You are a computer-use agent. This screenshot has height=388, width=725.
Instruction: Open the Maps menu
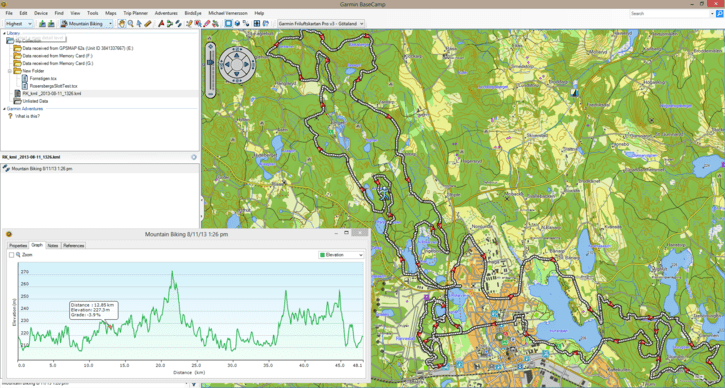coord(111,13)
